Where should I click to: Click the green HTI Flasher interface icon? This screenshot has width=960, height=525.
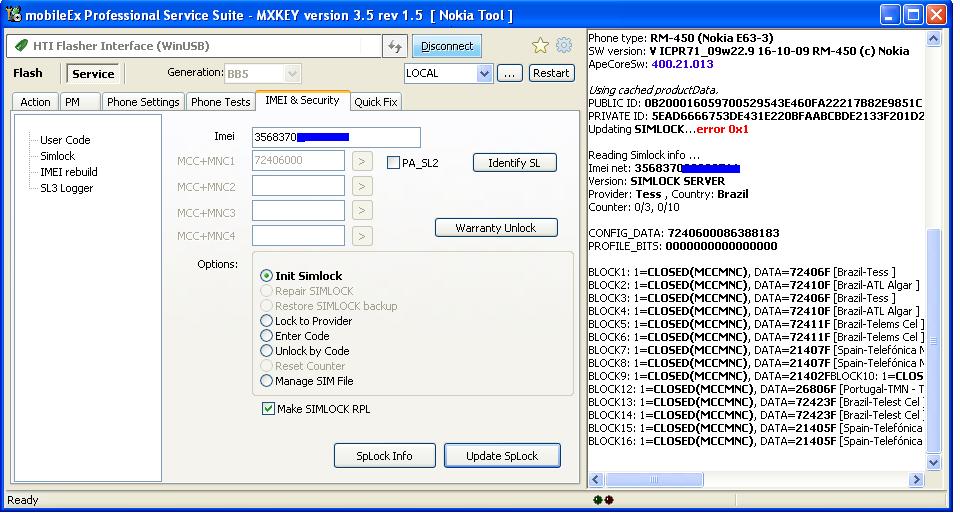tap(21, 45)
